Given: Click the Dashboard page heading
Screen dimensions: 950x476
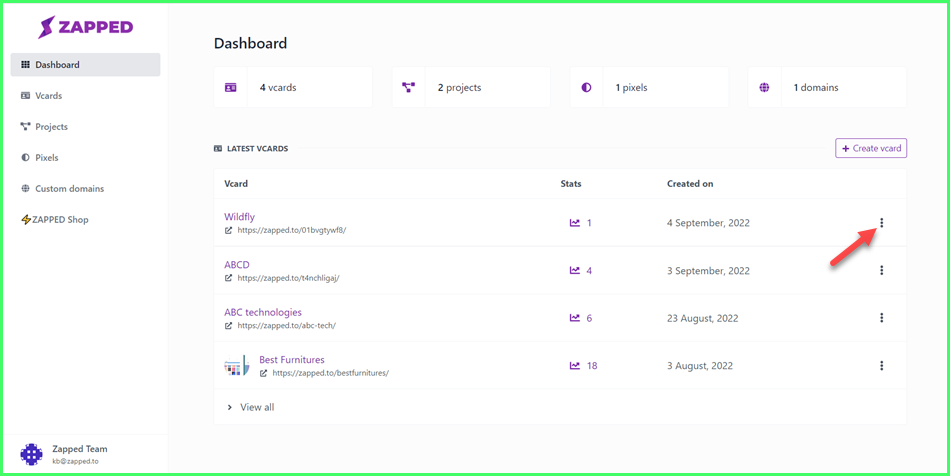Looking at the screenshot, I should 250,44.
